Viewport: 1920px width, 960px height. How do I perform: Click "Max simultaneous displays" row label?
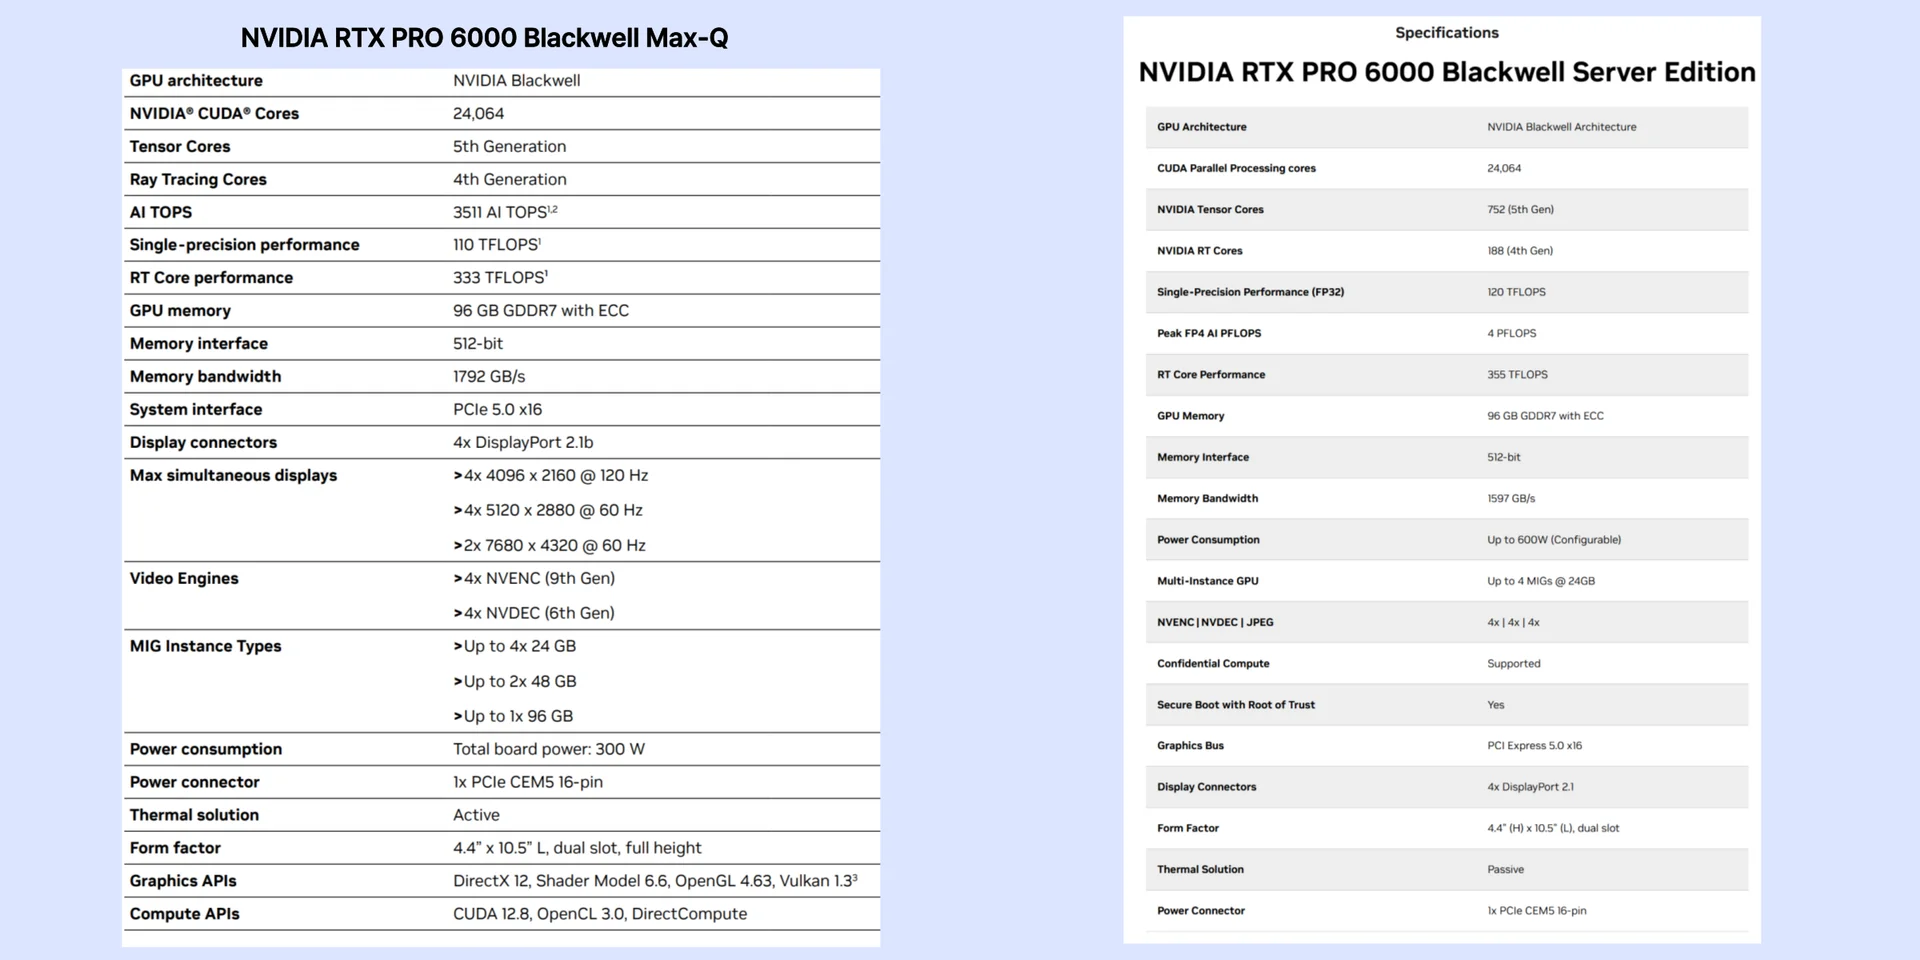233,475
